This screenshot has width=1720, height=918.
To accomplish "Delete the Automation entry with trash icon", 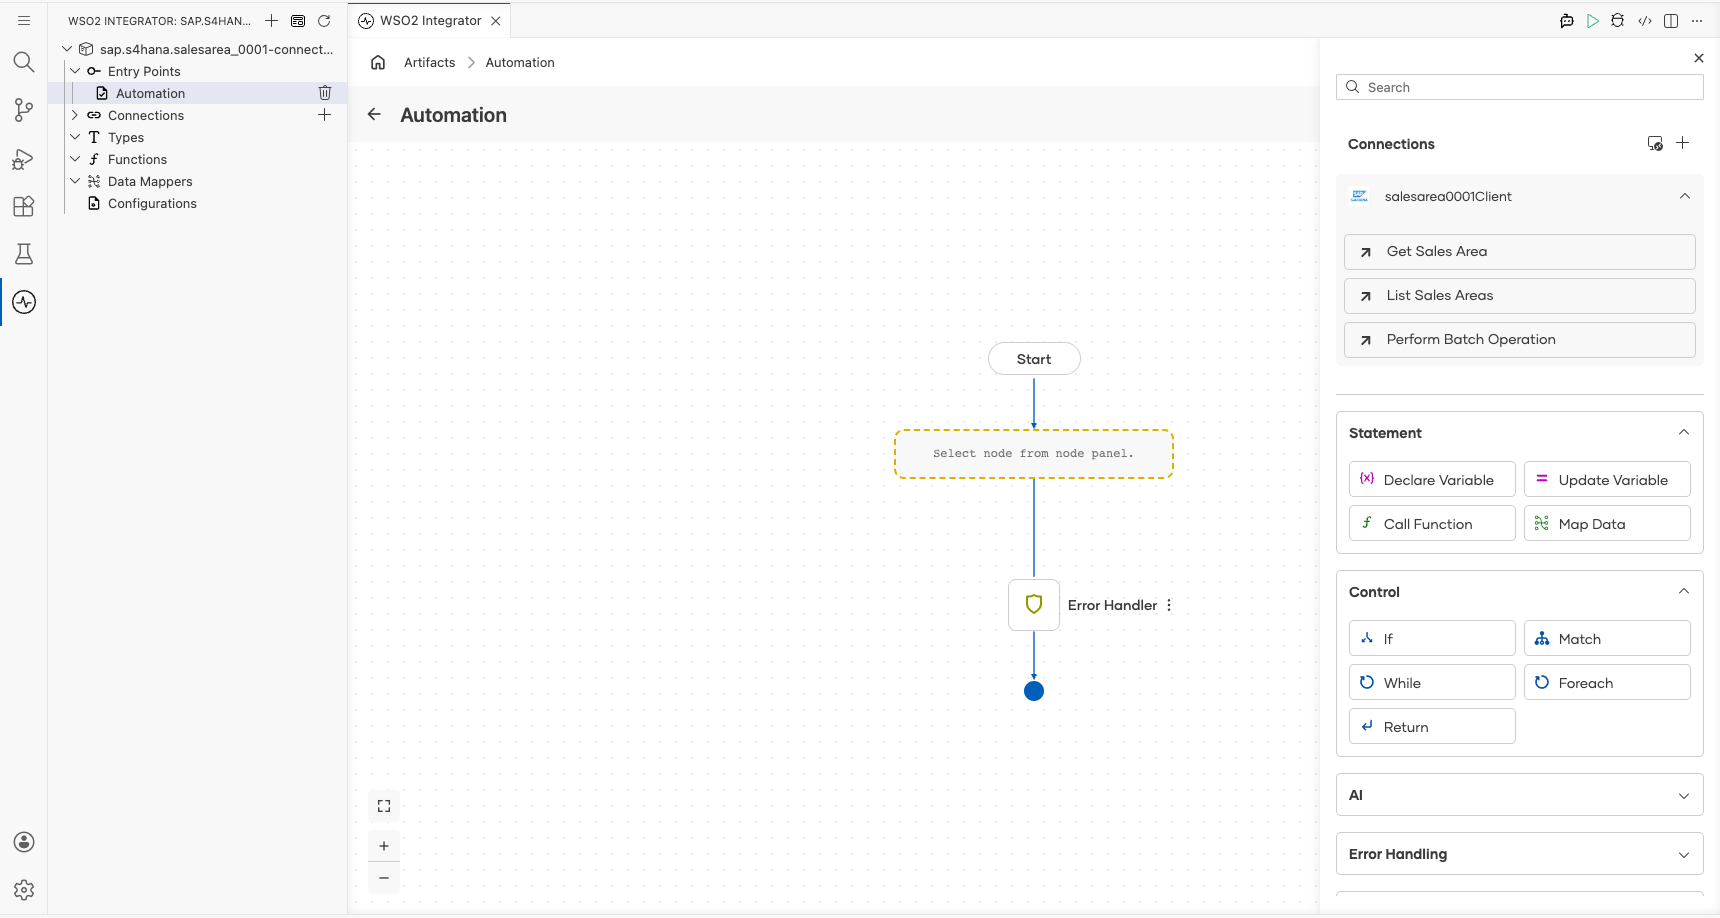I will [x=325, y=93].
